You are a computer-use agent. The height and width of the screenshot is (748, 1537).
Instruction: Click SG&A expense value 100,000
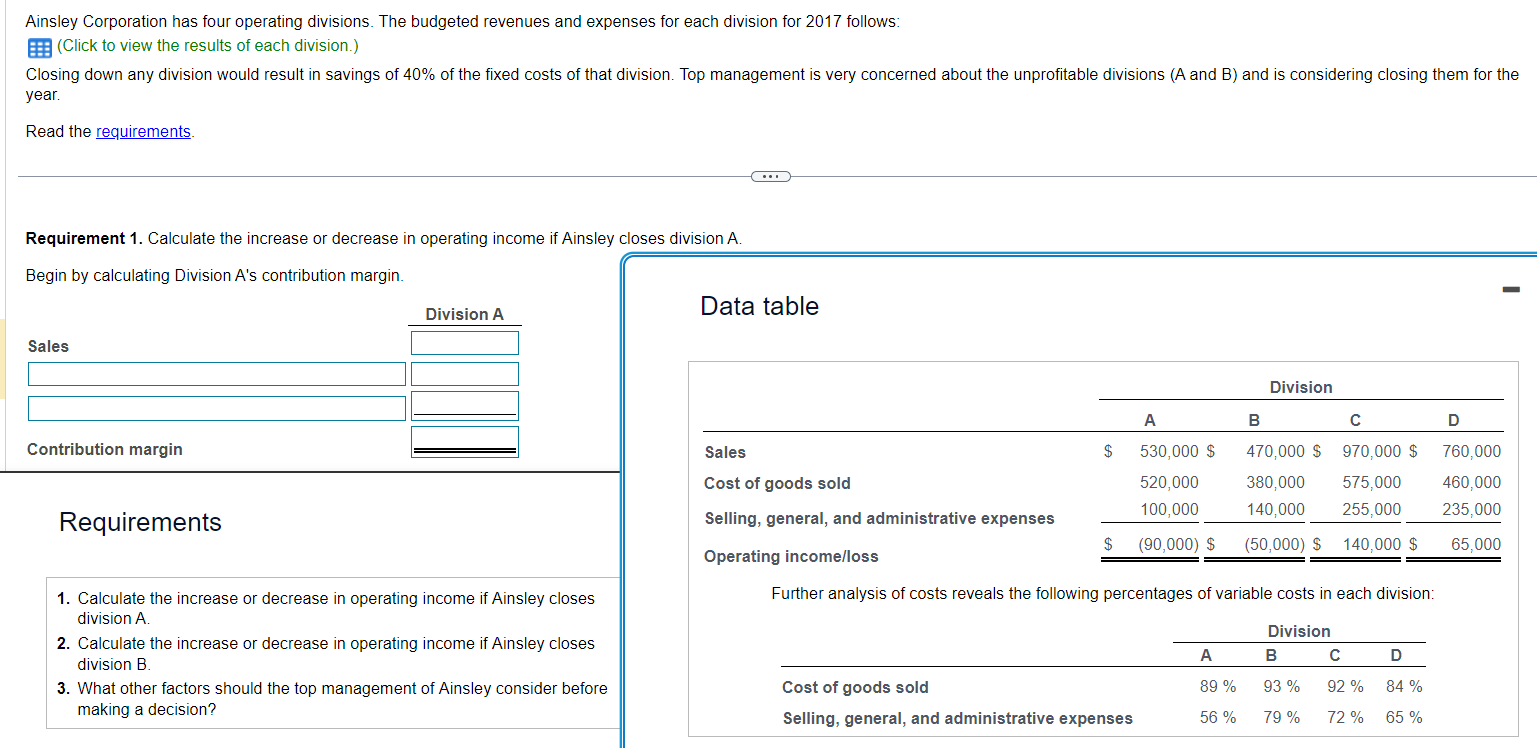click(x=1169, y=510)
